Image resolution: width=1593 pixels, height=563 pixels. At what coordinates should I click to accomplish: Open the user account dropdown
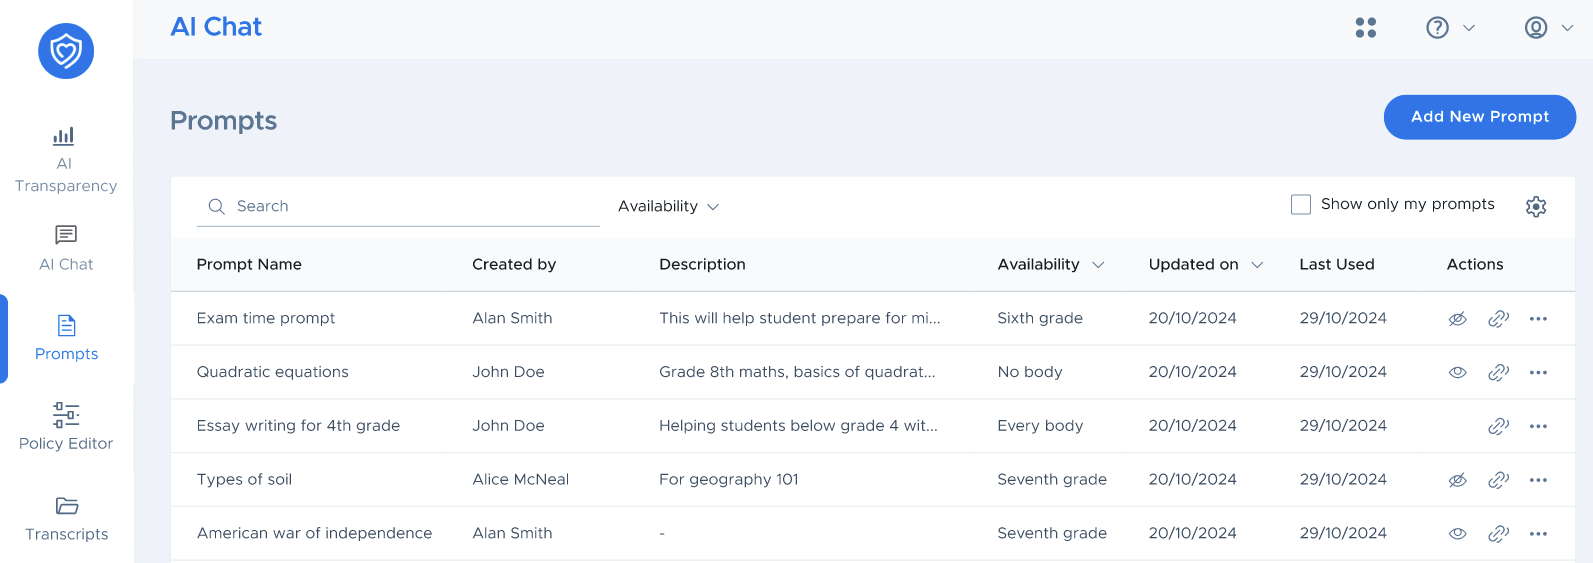(1549, 28)
